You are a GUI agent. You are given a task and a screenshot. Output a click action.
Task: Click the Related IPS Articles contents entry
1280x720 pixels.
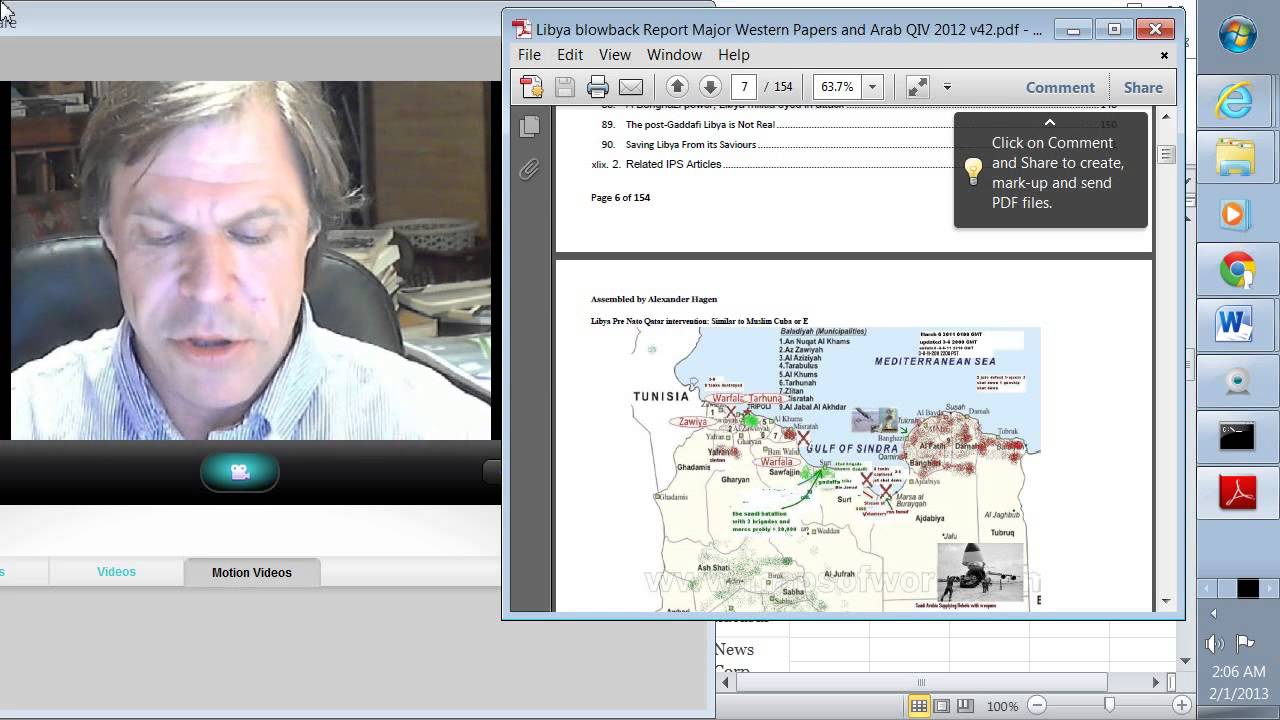point(673,164)
